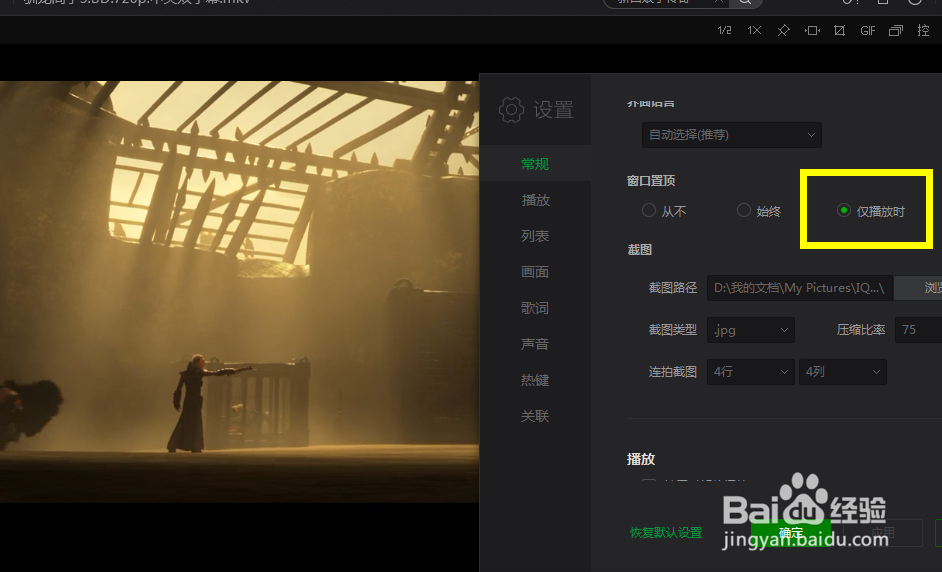Click the 截图 section heading

640,249
